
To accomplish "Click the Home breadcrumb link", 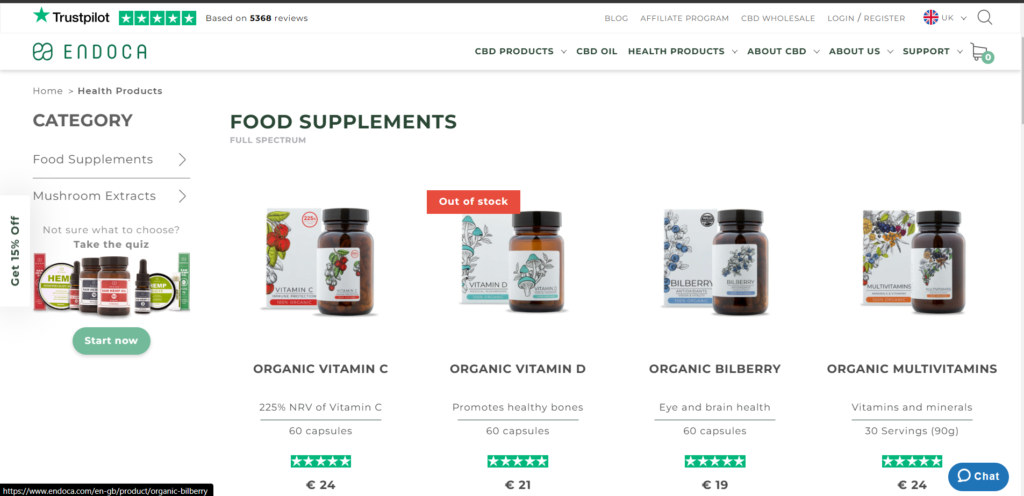I will [48, 91].
